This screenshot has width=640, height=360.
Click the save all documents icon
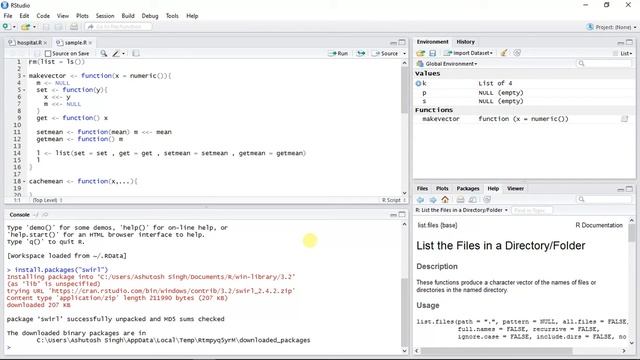[59, 27]
